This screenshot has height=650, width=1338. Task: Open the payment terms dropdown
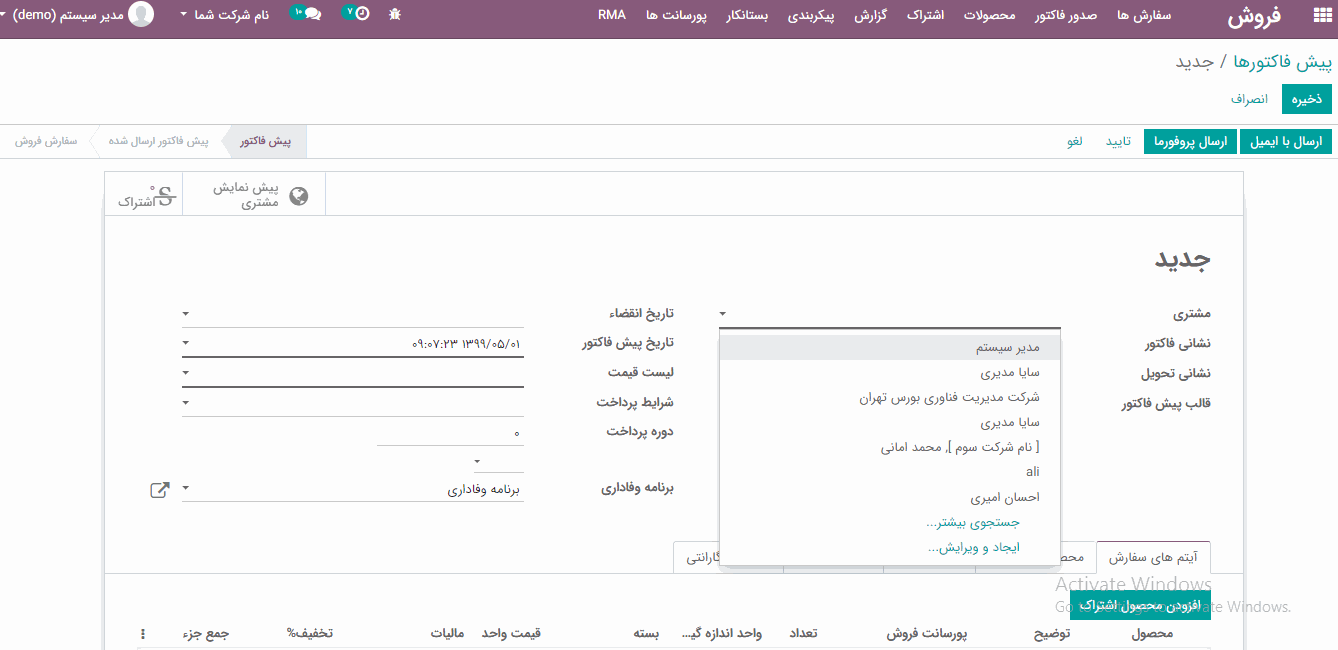[186, 403]
